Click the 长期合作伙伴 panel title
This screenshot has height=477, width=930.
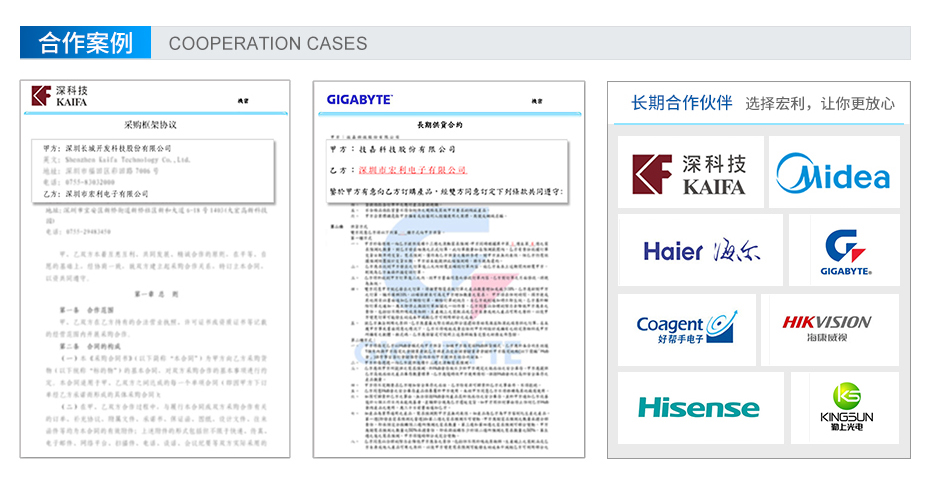[x=681, y=103]
